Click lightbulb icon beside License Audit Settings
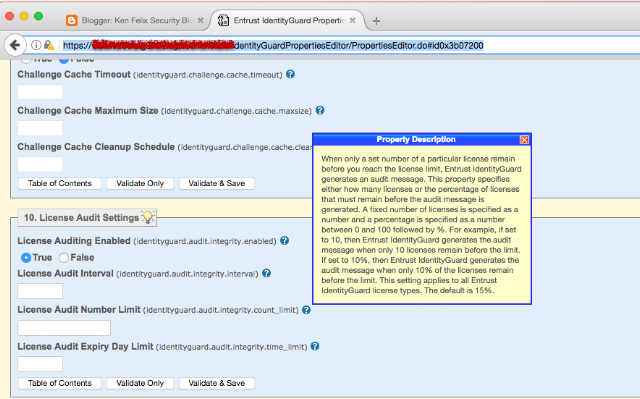This screenshot has height=399, width=640. click(x=148, y=217)
